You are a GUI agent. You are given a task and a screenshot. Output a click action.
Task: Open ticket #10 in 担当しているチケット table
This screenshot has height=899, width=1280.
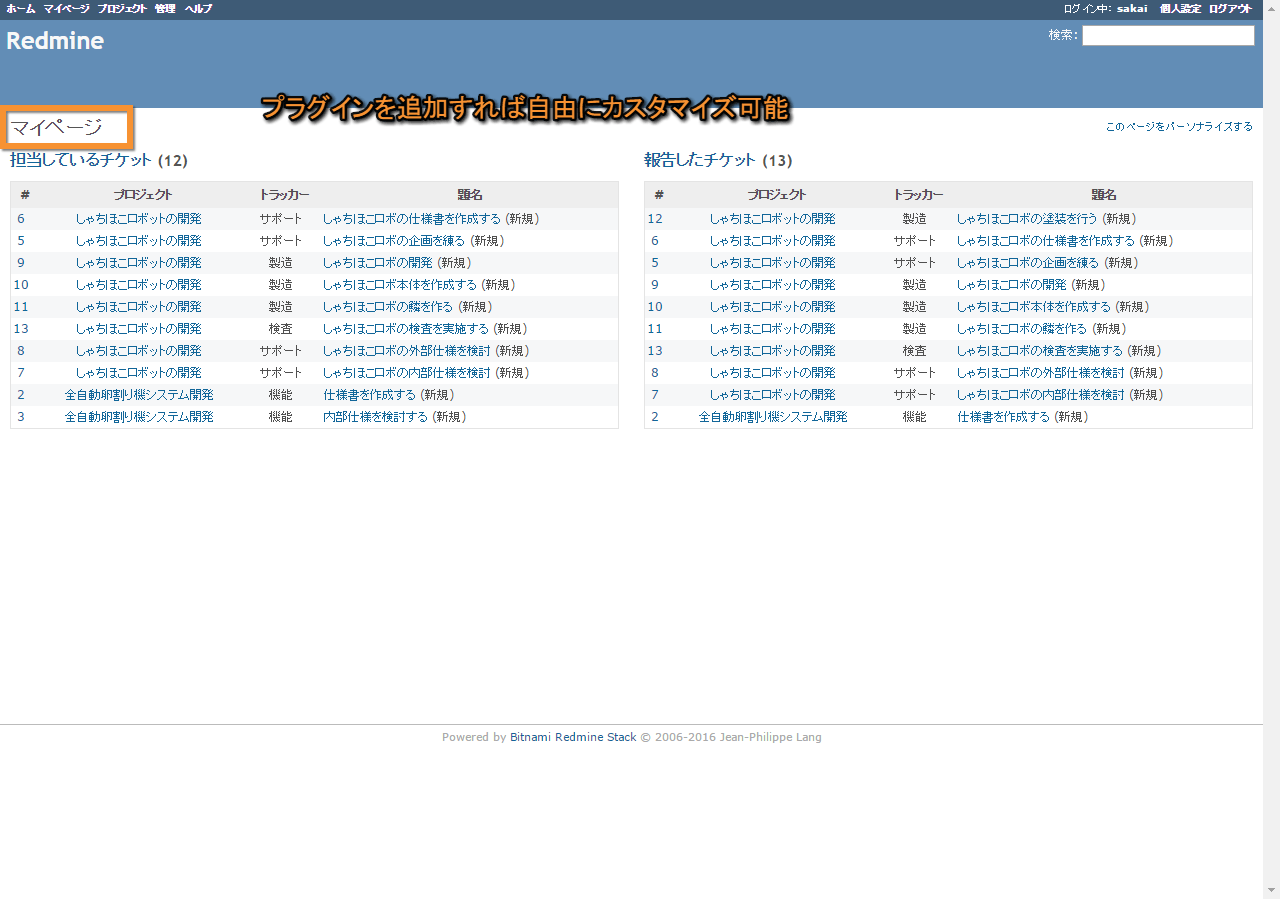click(x=21, y=285)
